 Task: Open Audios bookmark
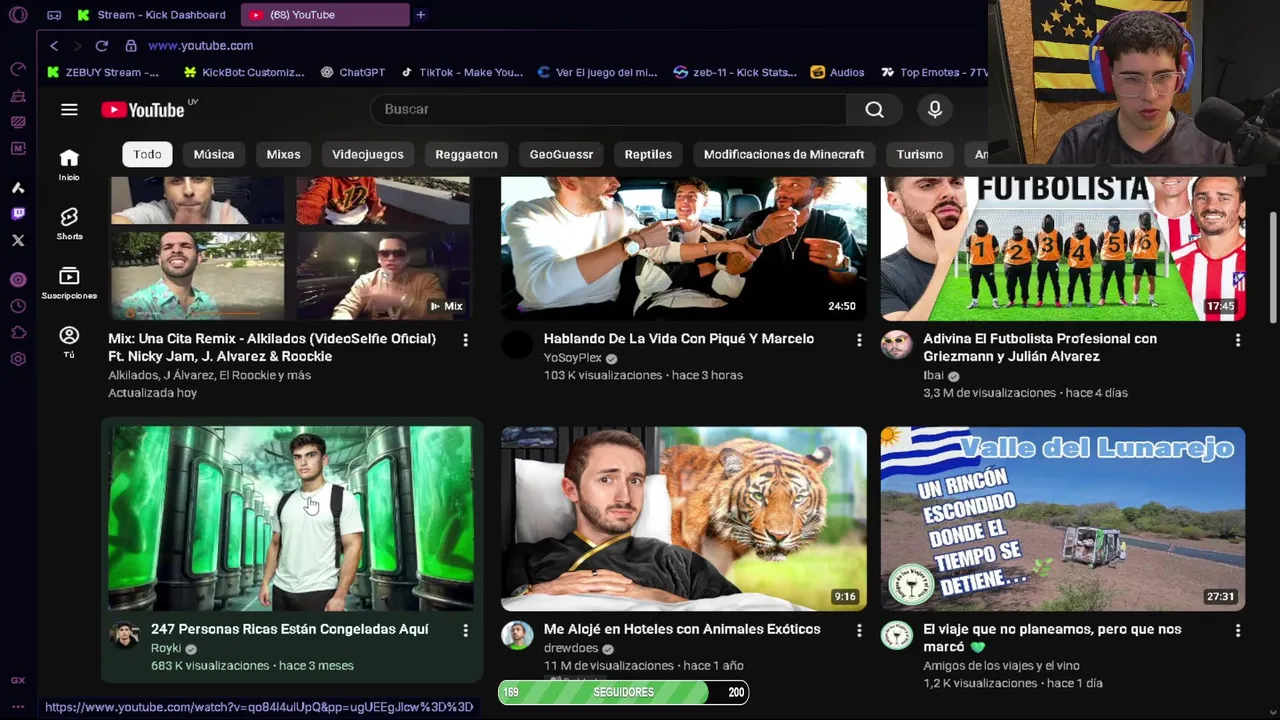tap(838, 72)
